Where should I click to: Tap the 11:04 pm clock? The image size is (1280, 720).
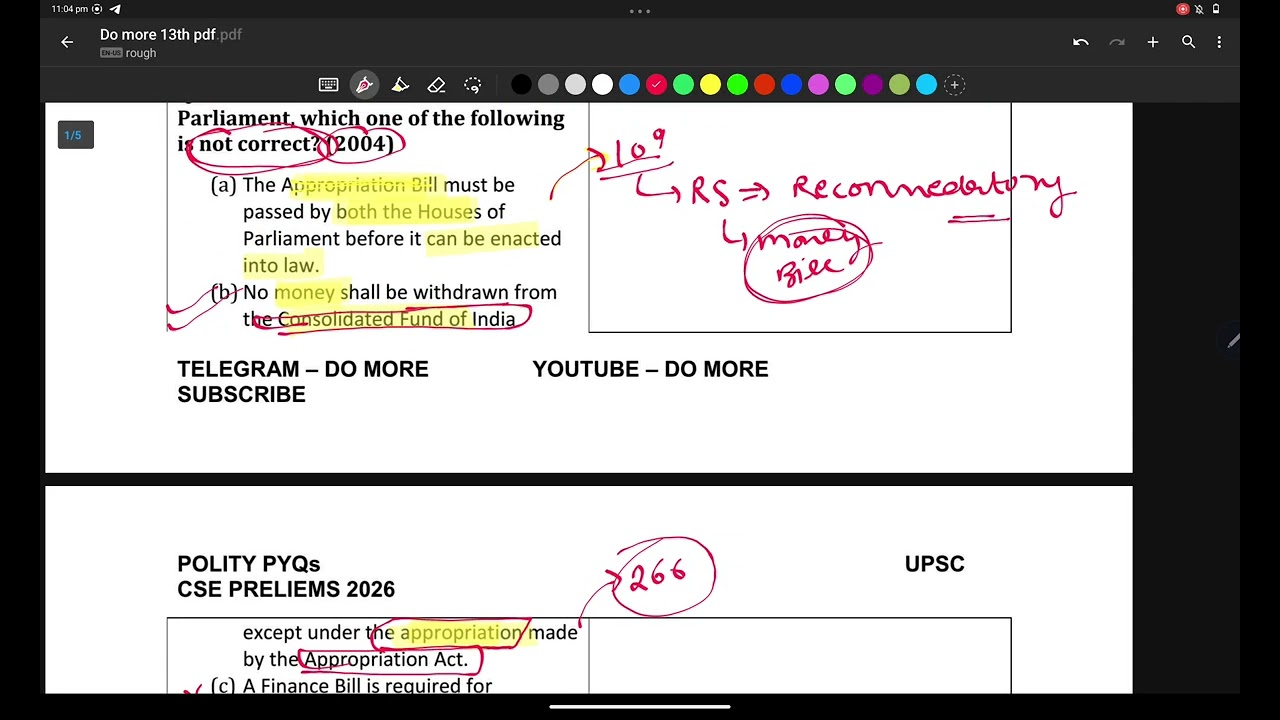click(x=69, y=9)
